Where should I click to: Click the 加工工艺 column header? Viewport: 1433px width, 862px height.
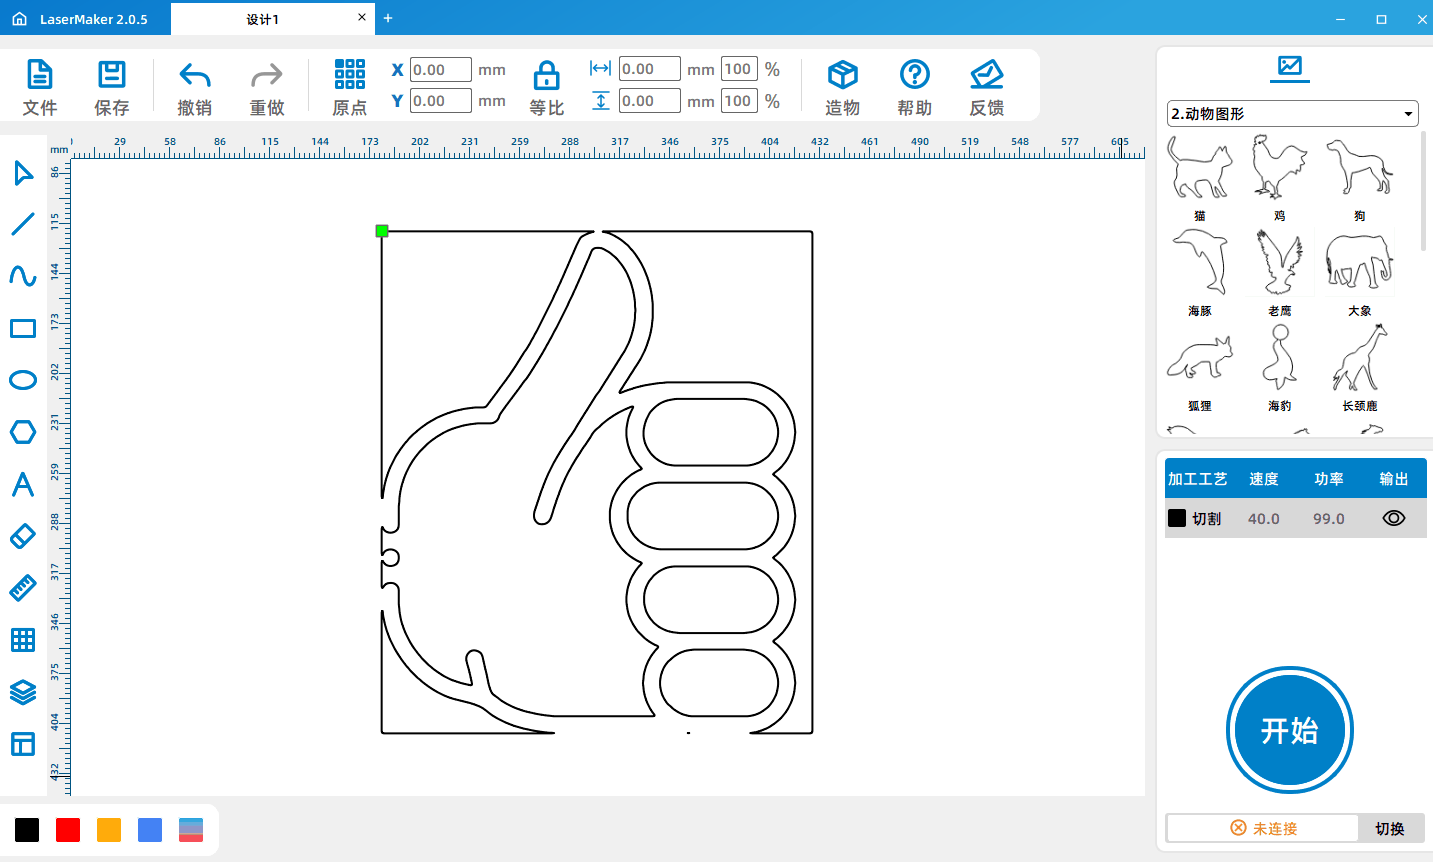pyautogui.click(x=1198, y=479)
